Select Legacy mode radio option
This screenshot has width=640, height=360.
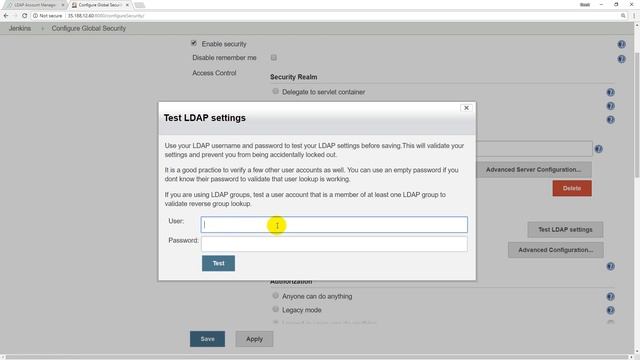[276, 309]
